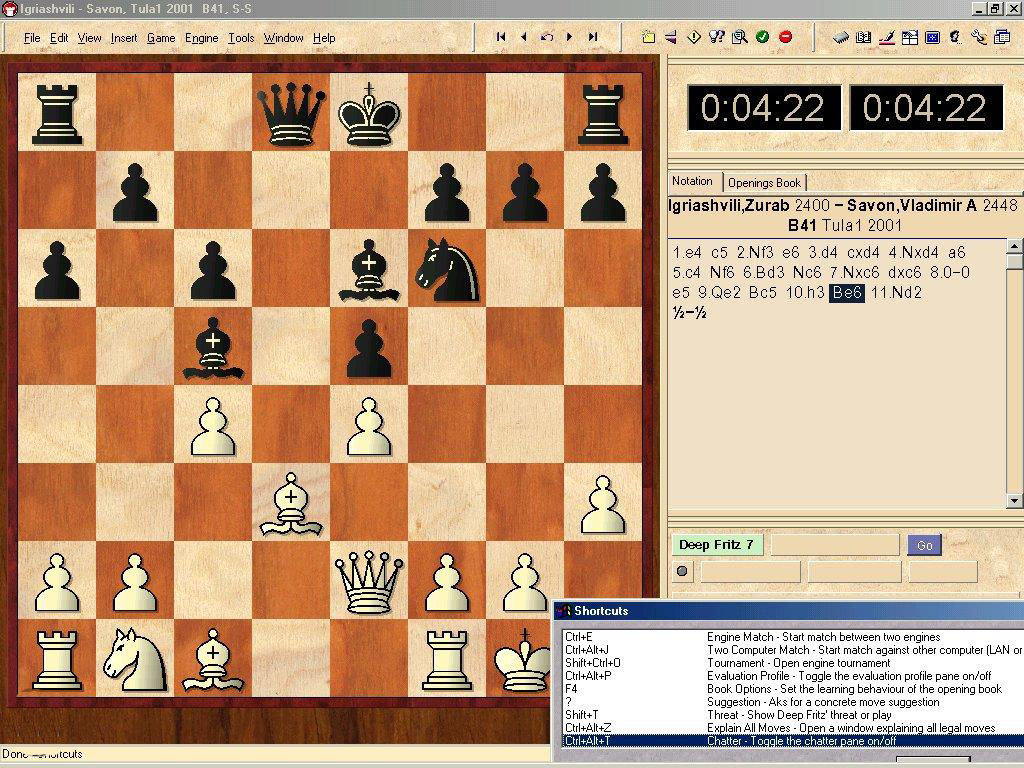Click the take back move icon

click(546, 37)
